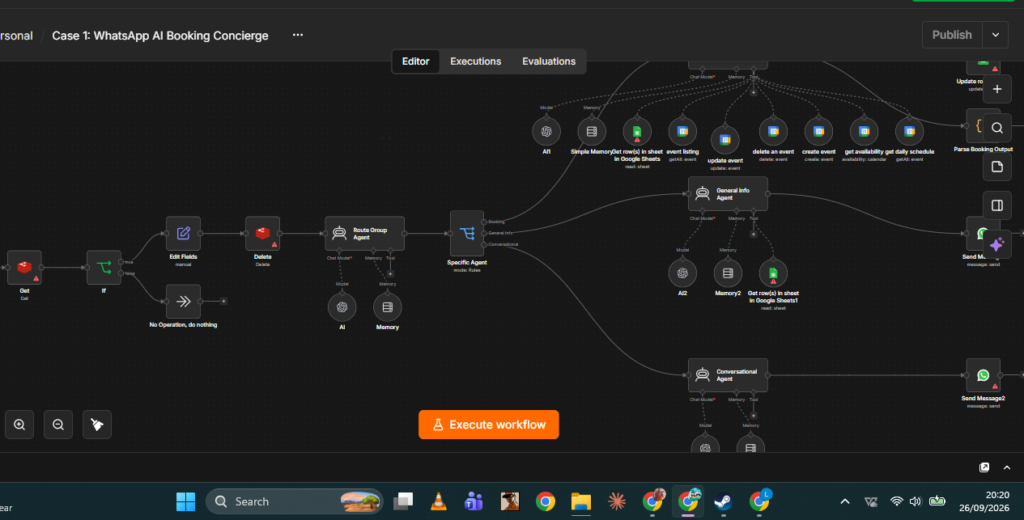Click the workflow title Case 1: WhatsApp AI Booking Concierge

pos(160,36)
